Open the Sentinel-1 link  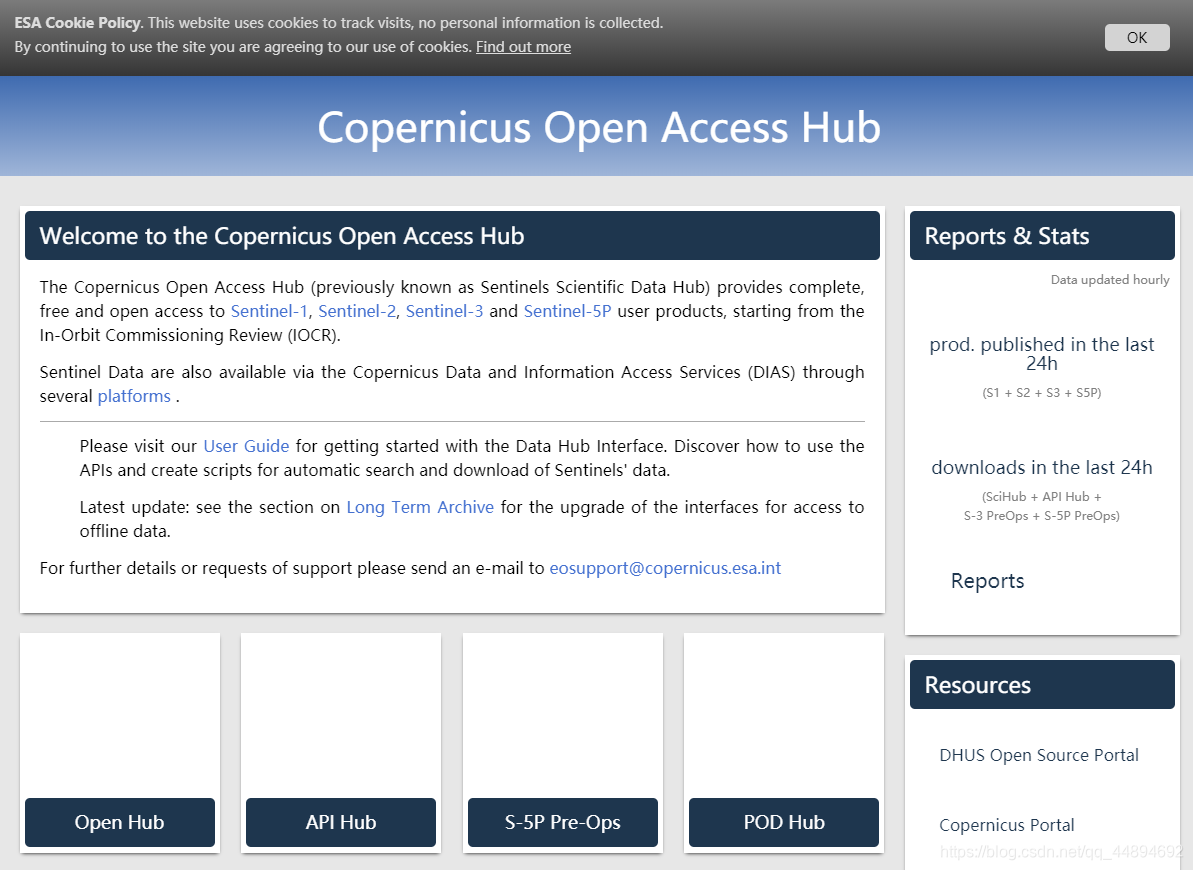[270, 311]
